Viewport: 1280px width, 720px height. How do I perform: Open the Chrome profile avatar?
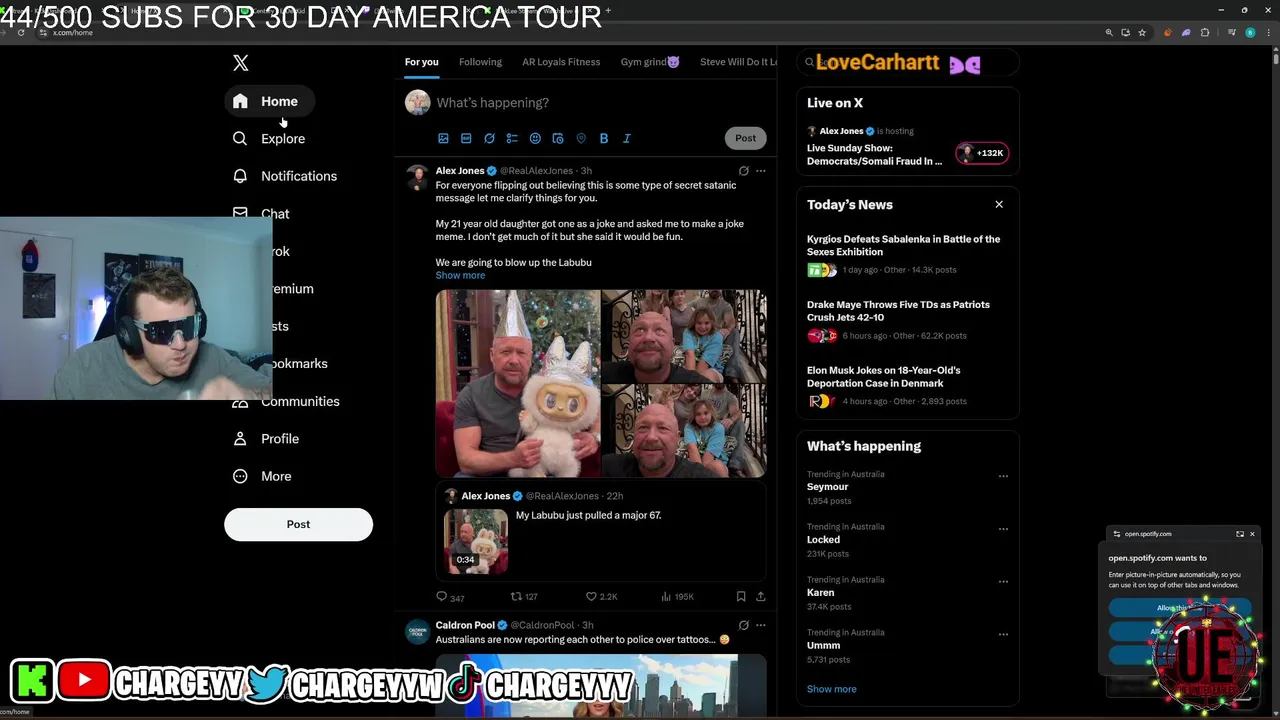[x=1250, y=33]
